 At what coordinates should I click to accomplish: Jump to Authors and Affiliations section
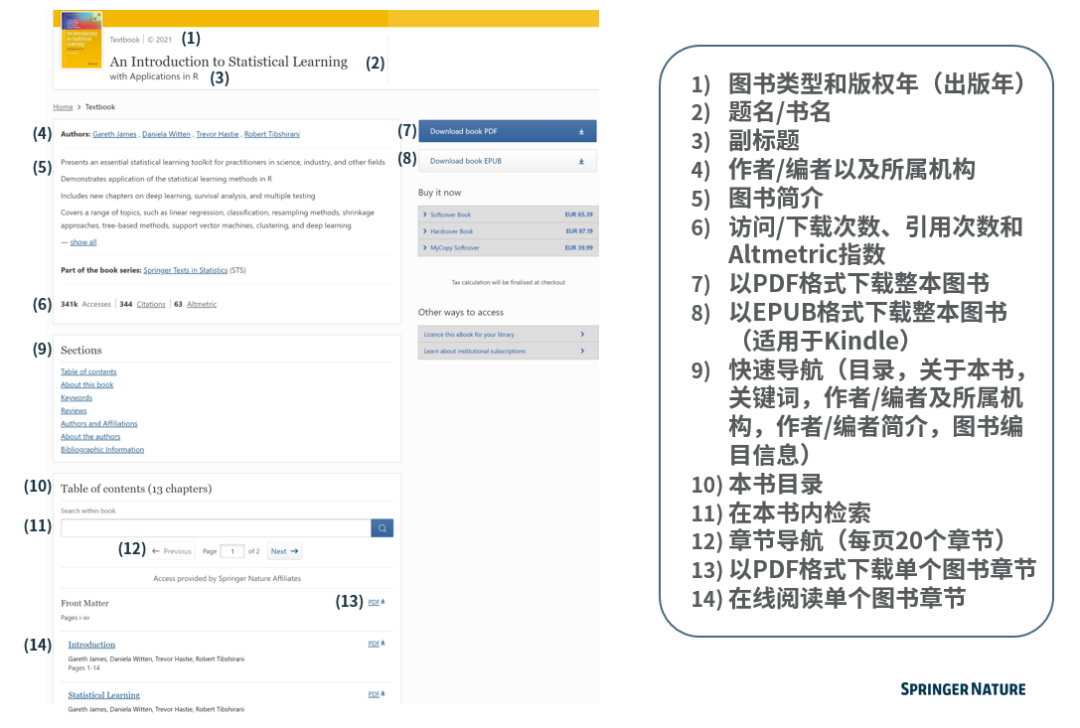point(99,424)
